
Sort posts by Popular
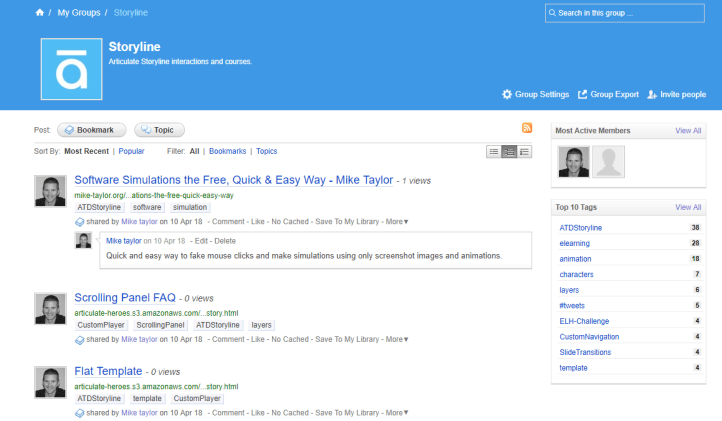(131, 151)
